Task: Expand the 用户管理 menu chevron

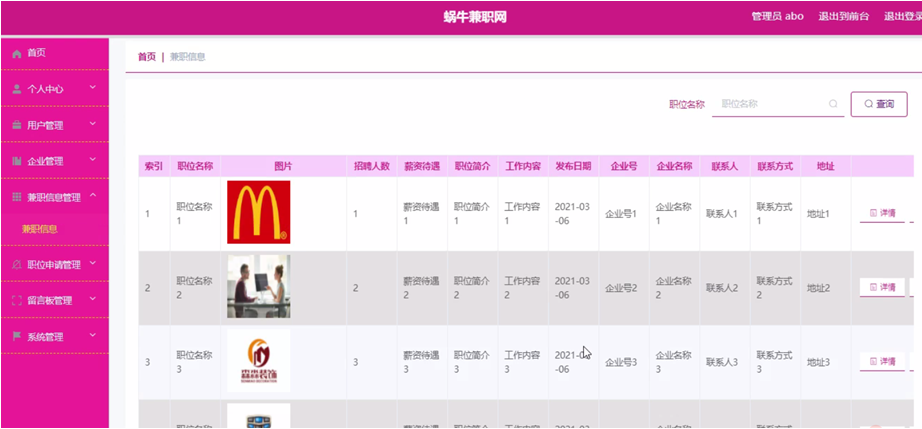Action: tap(92, 124)
